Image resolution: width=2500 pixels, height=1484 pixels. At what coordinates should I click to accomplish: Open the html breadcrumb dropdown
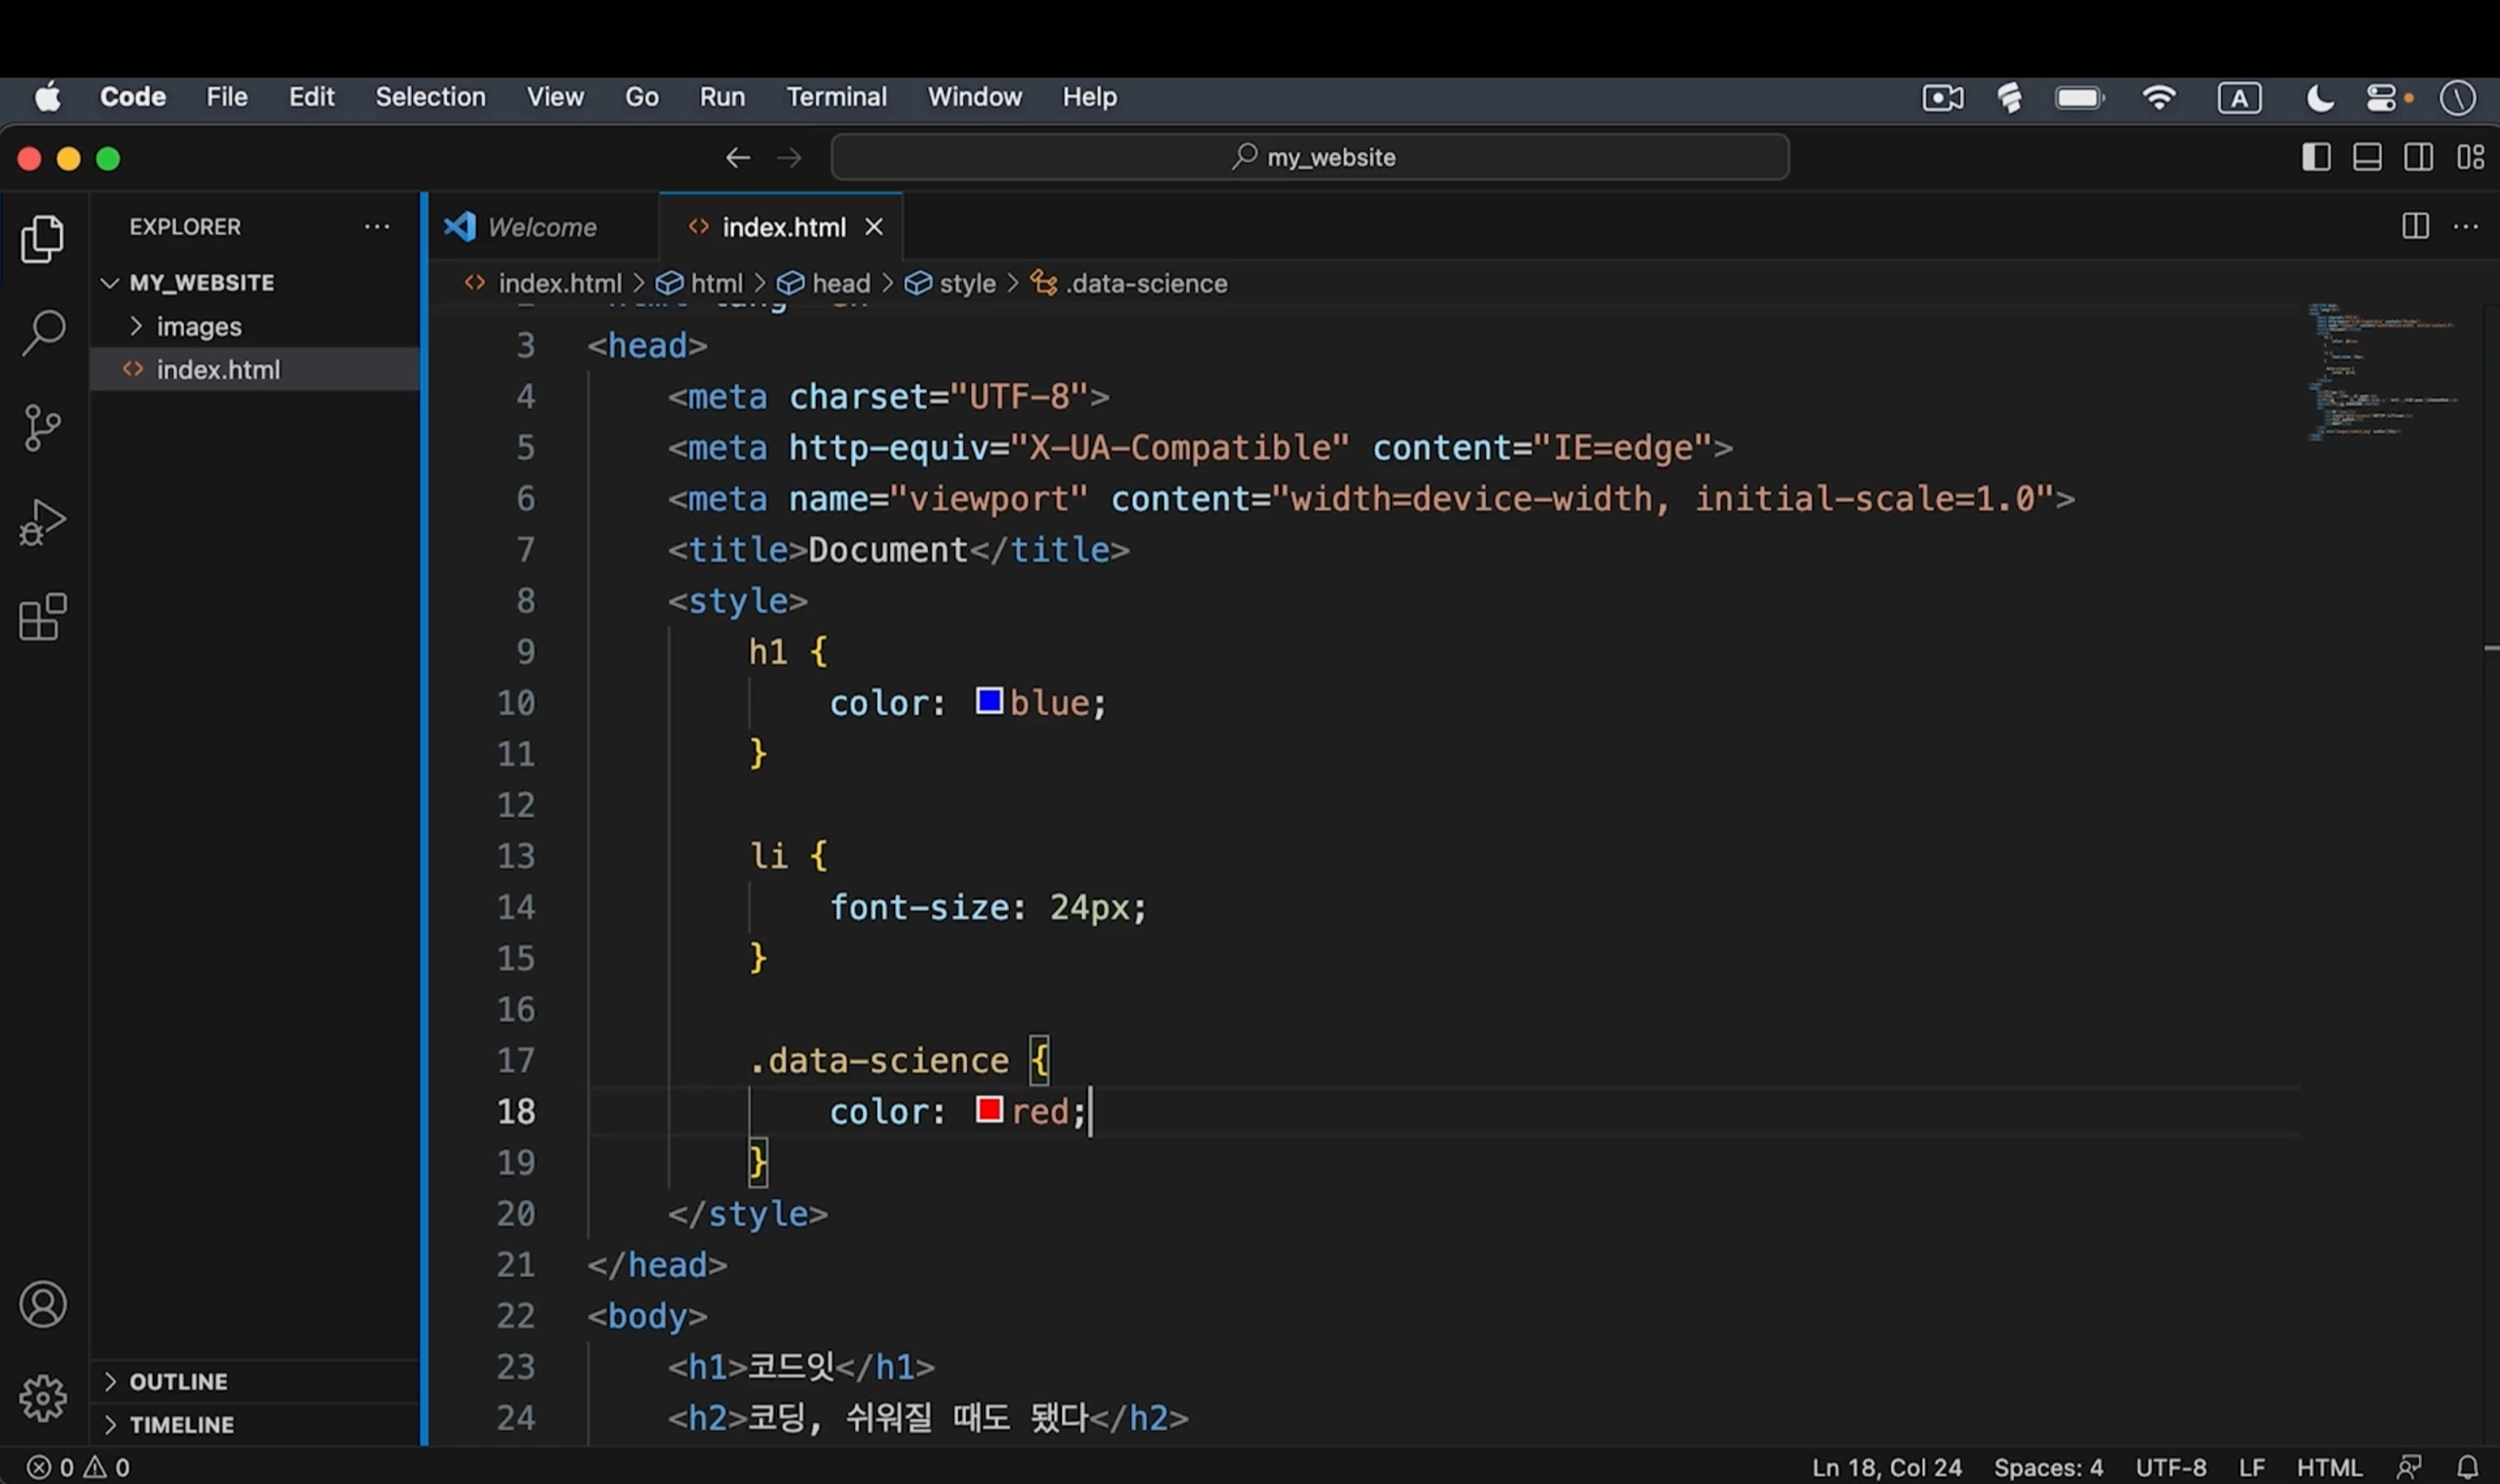click(x=700, y=284)
